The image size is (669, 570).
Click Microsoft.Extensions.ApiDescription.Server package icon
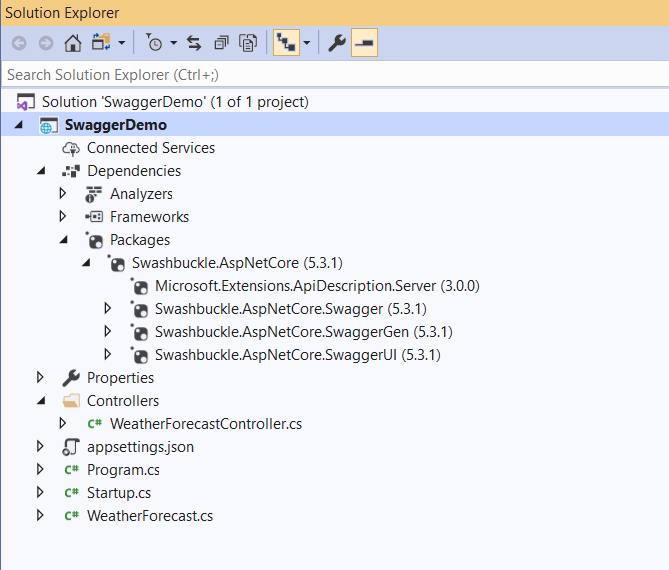(x=139, y=286)
